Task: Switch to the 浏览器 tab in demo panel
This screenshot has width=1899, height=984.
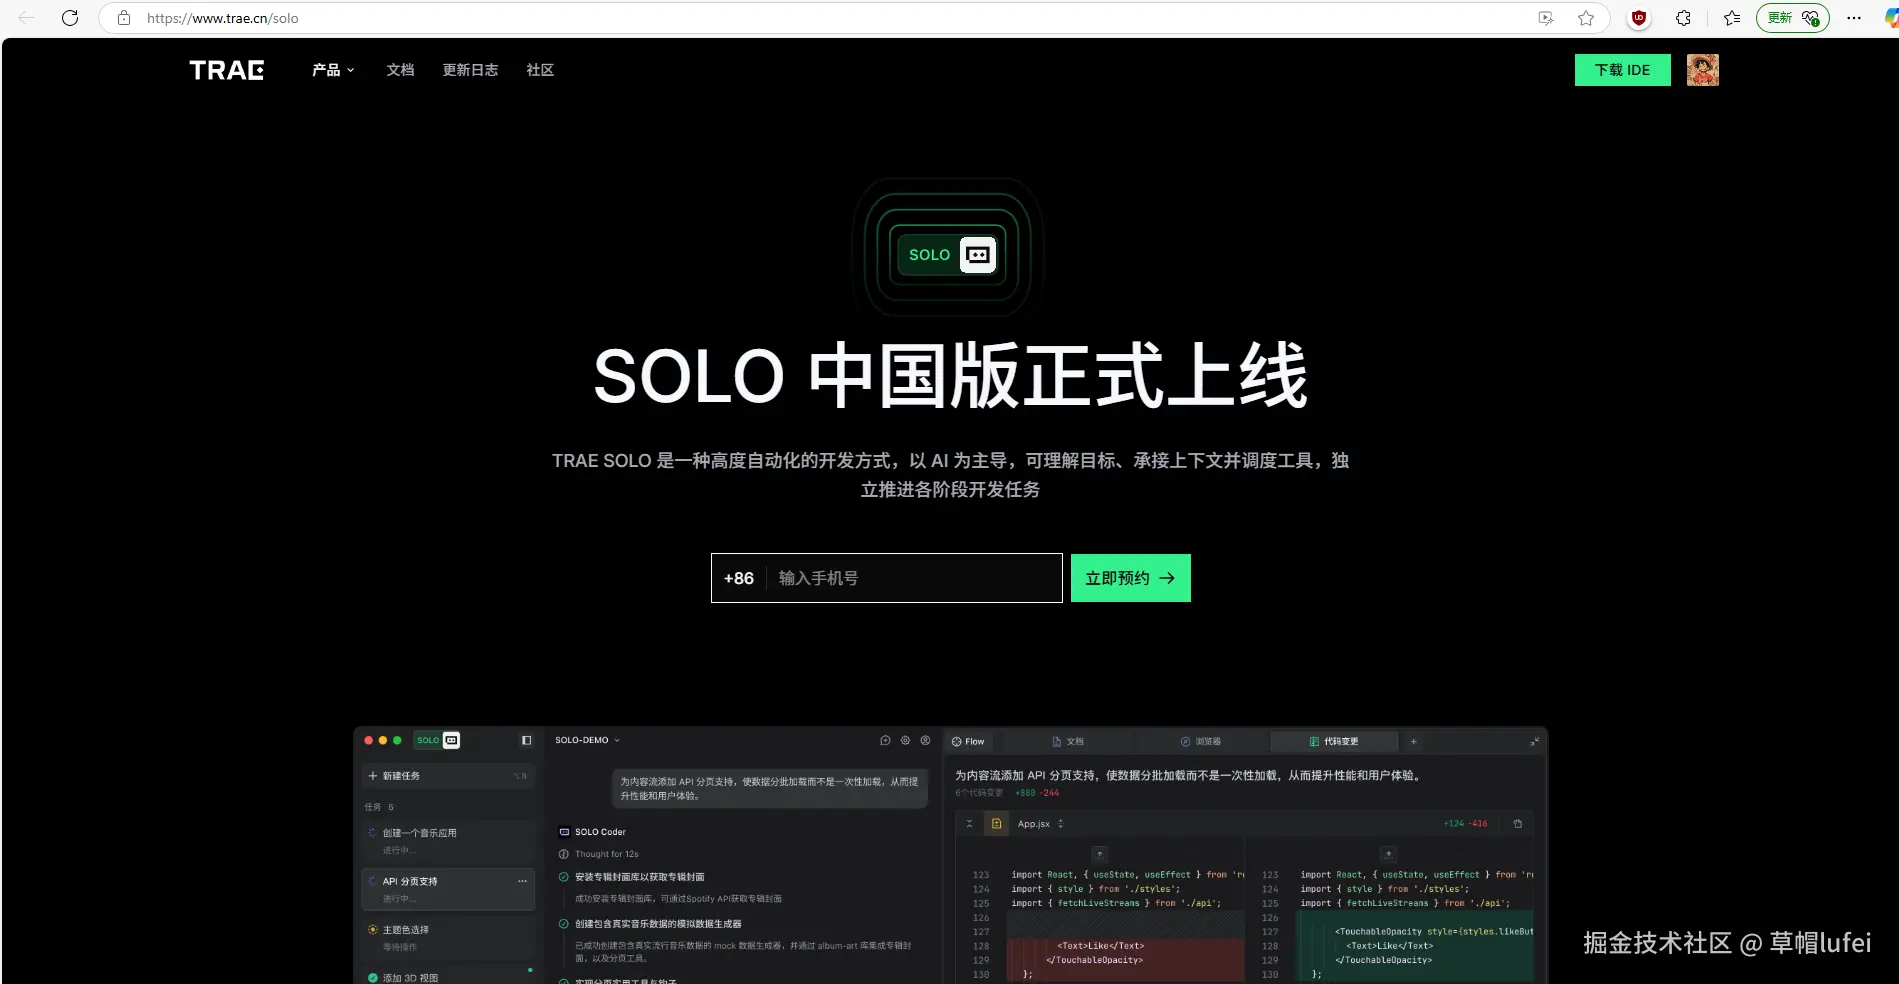Action: (1201, 742)
